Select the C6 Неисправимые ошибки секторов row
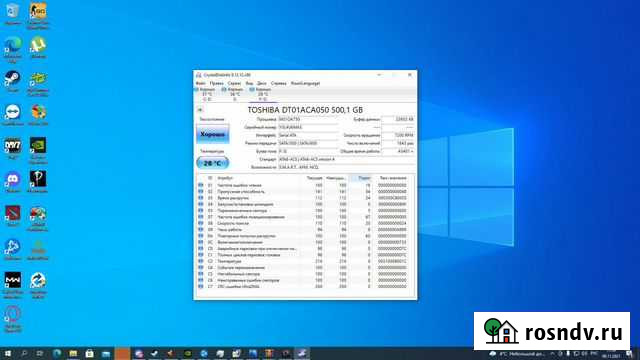 coord(302,280)
